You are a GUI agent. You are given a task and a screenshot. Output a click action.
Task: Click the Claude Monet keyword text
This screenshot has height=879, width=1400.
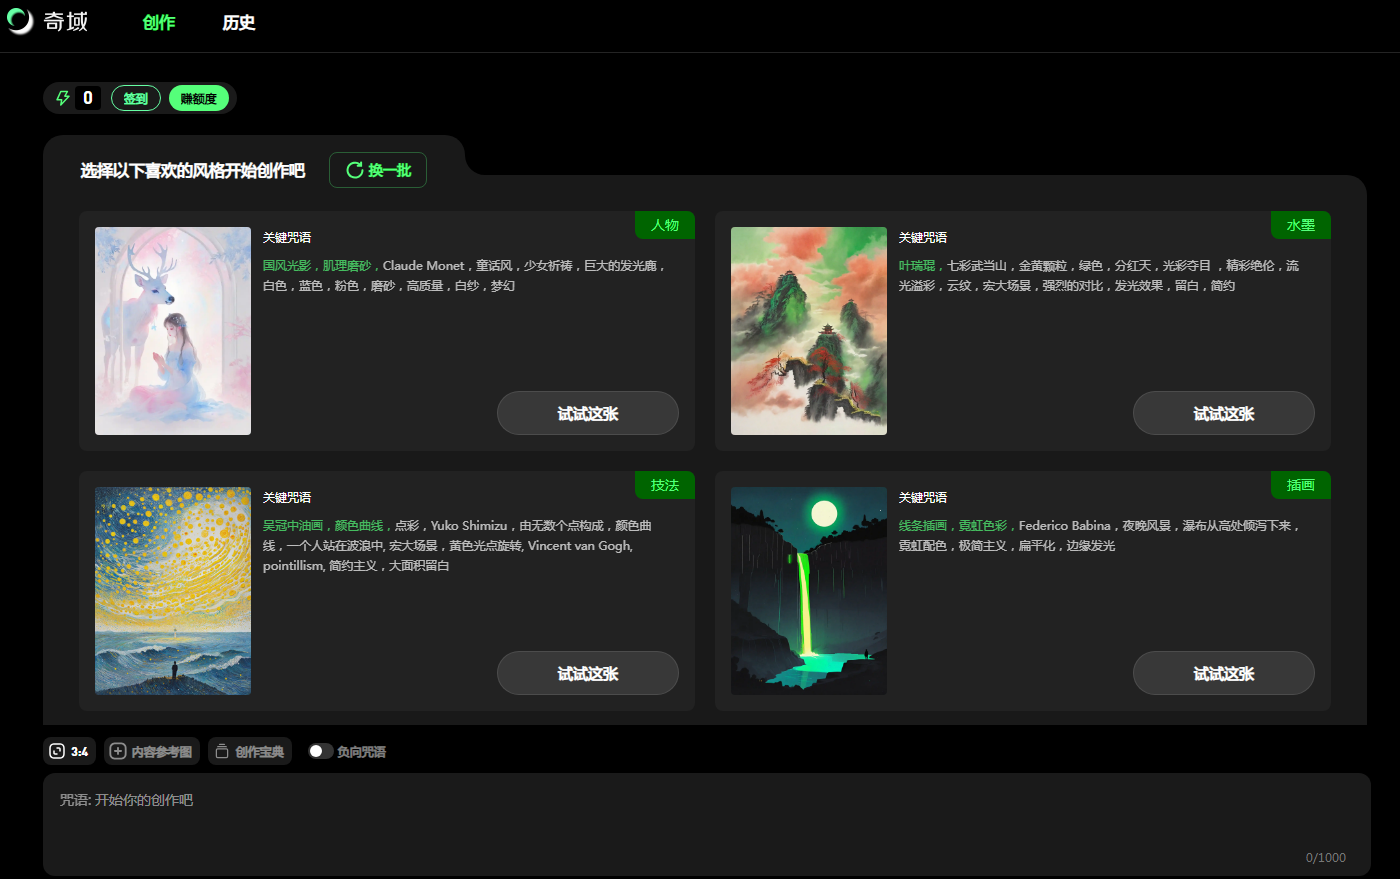click(424, 266)
